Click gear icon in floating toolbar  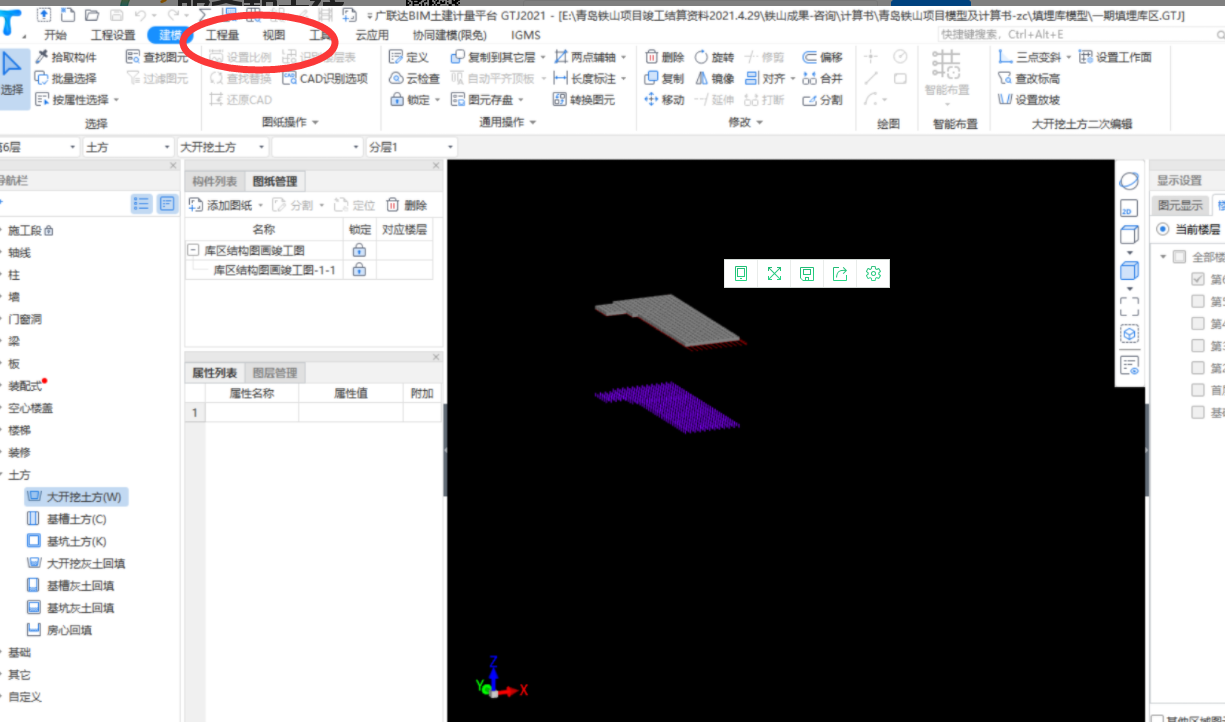coord(873,273)
